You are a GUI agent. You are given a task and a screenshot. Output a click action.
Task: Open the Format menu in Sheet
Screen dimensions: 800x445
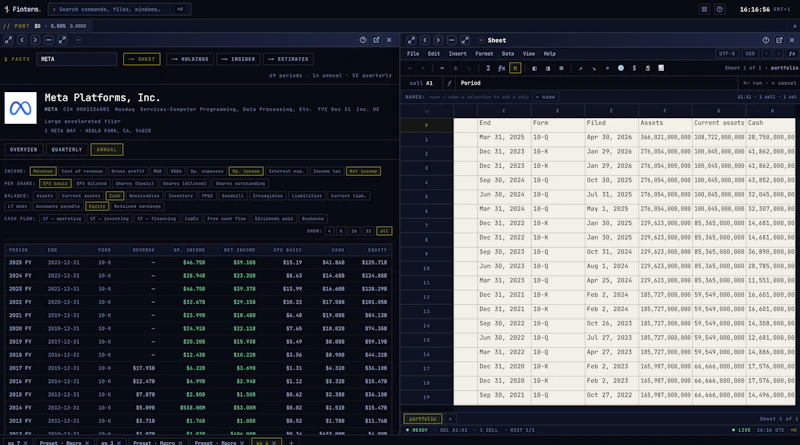point(484,54)
